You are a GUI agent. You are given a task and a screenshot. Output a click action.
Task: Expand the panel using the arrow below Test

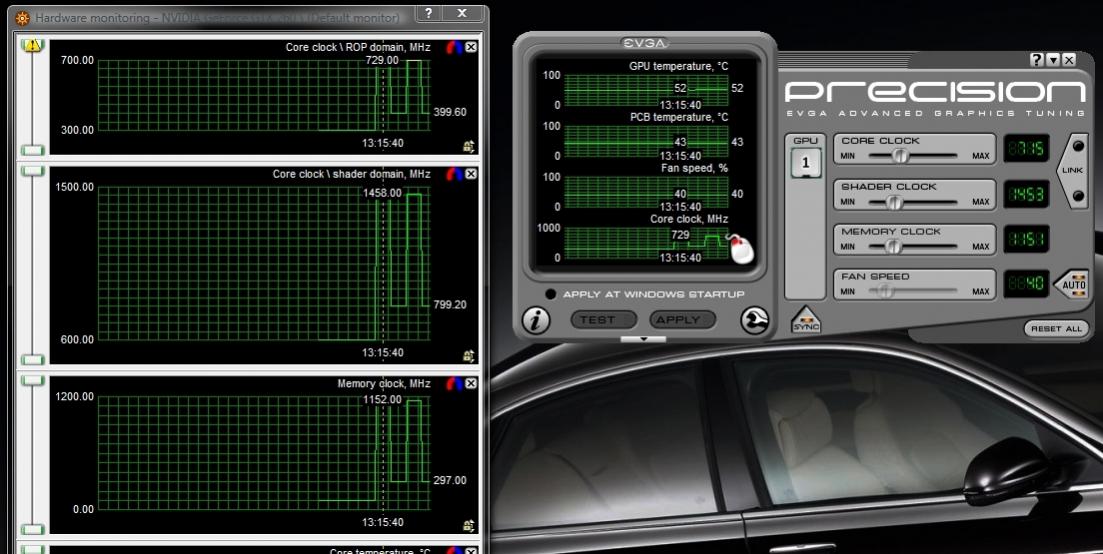click(643, 340)
